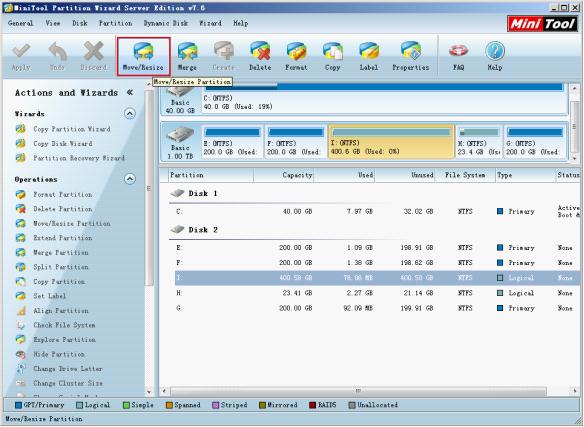
Task: Collapse the Actions and Wizards panel
Action: tap(130, 92)
